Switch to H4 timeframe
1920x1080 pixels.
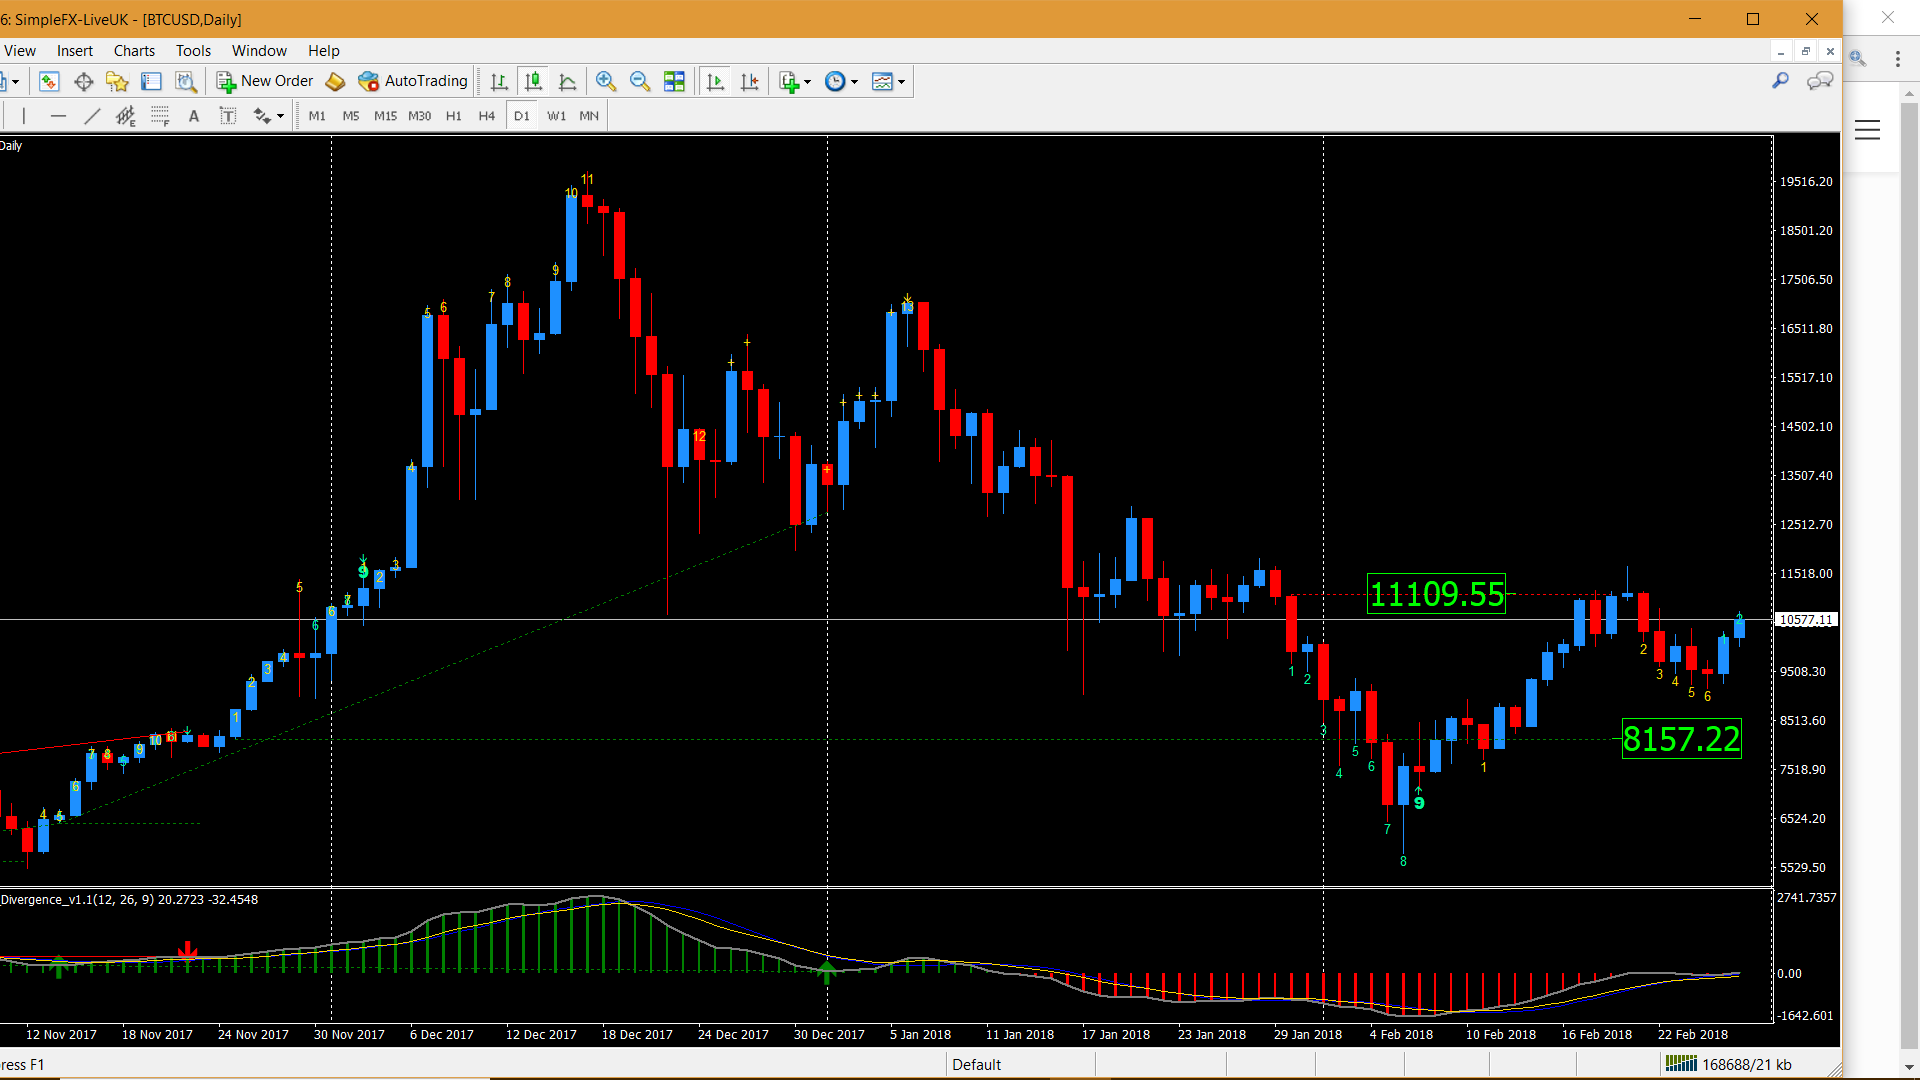(486, 116)
